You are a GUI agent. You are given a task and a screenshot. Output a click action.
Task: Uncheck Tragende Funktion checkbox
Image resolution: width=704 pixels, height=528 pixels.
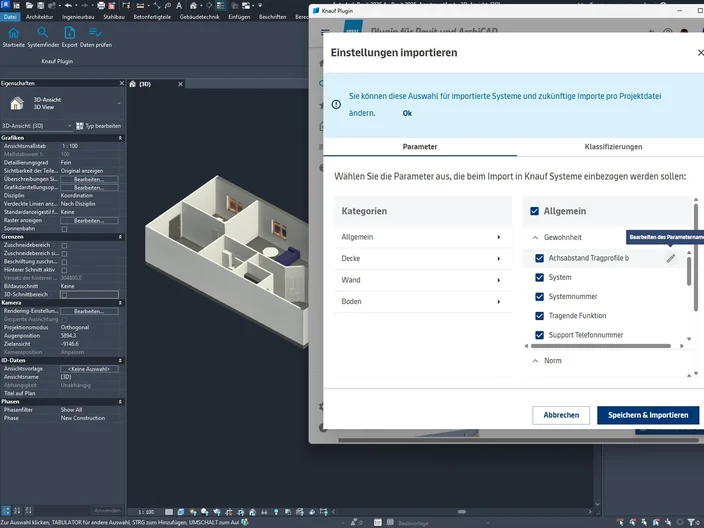540,316
